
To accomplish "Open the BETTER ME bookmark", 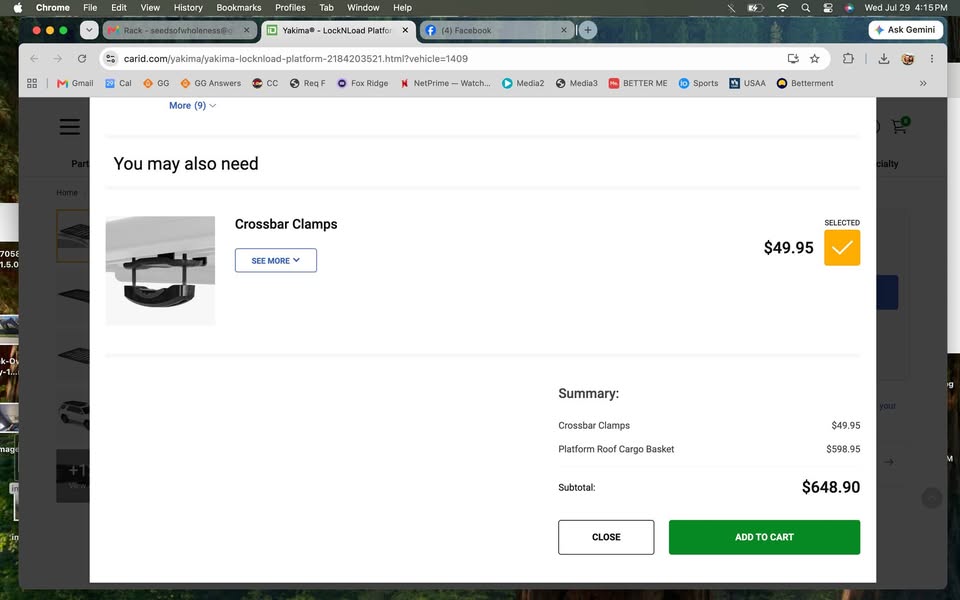I will tap(638, 83).
